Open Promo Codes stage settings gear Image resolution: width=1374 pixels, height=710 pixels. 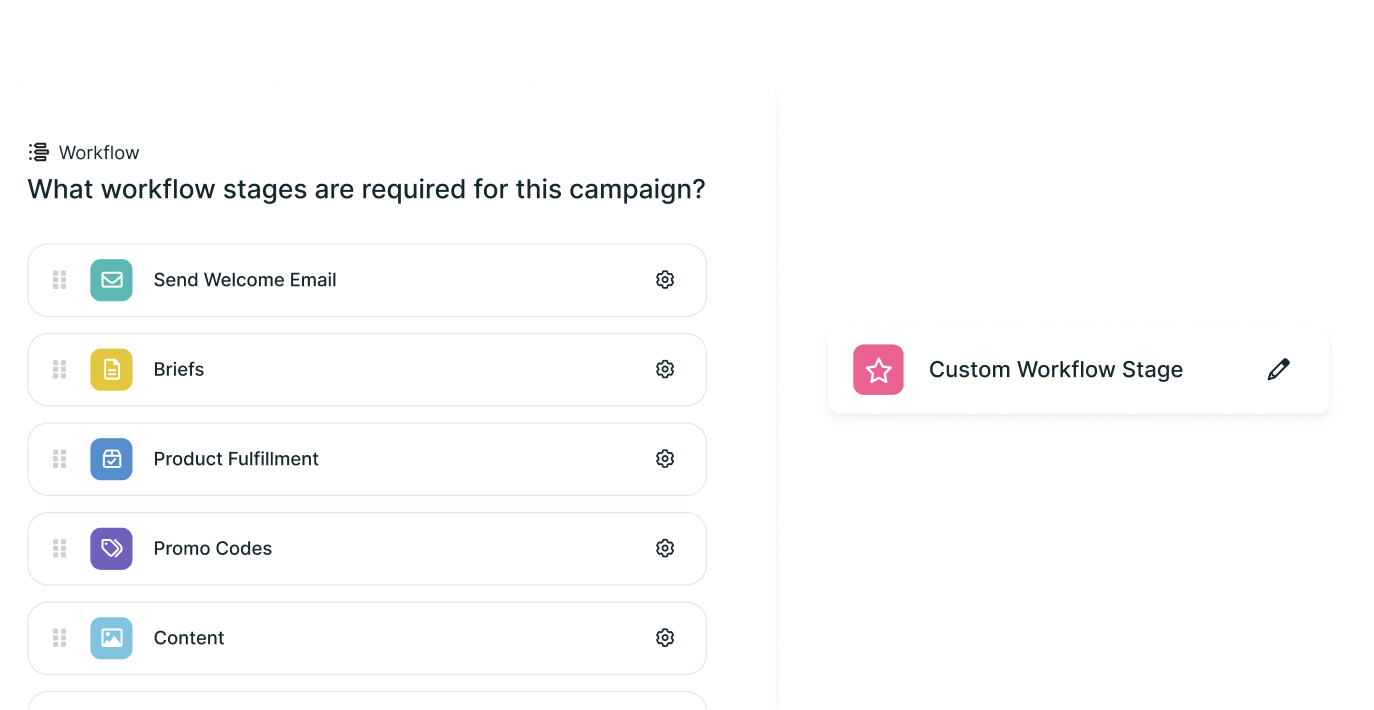pyautogui.click(x=665, y=549)
